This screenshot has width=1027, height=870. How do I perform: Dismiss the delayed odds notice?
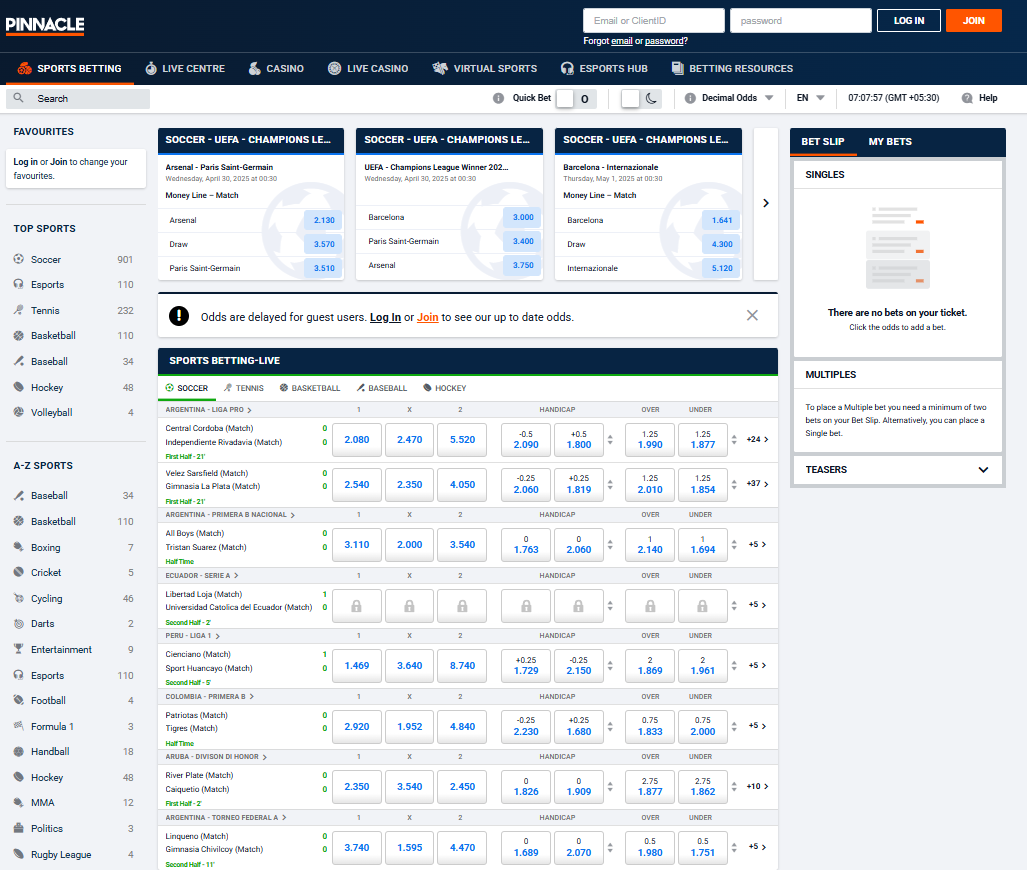pos(752,316)
